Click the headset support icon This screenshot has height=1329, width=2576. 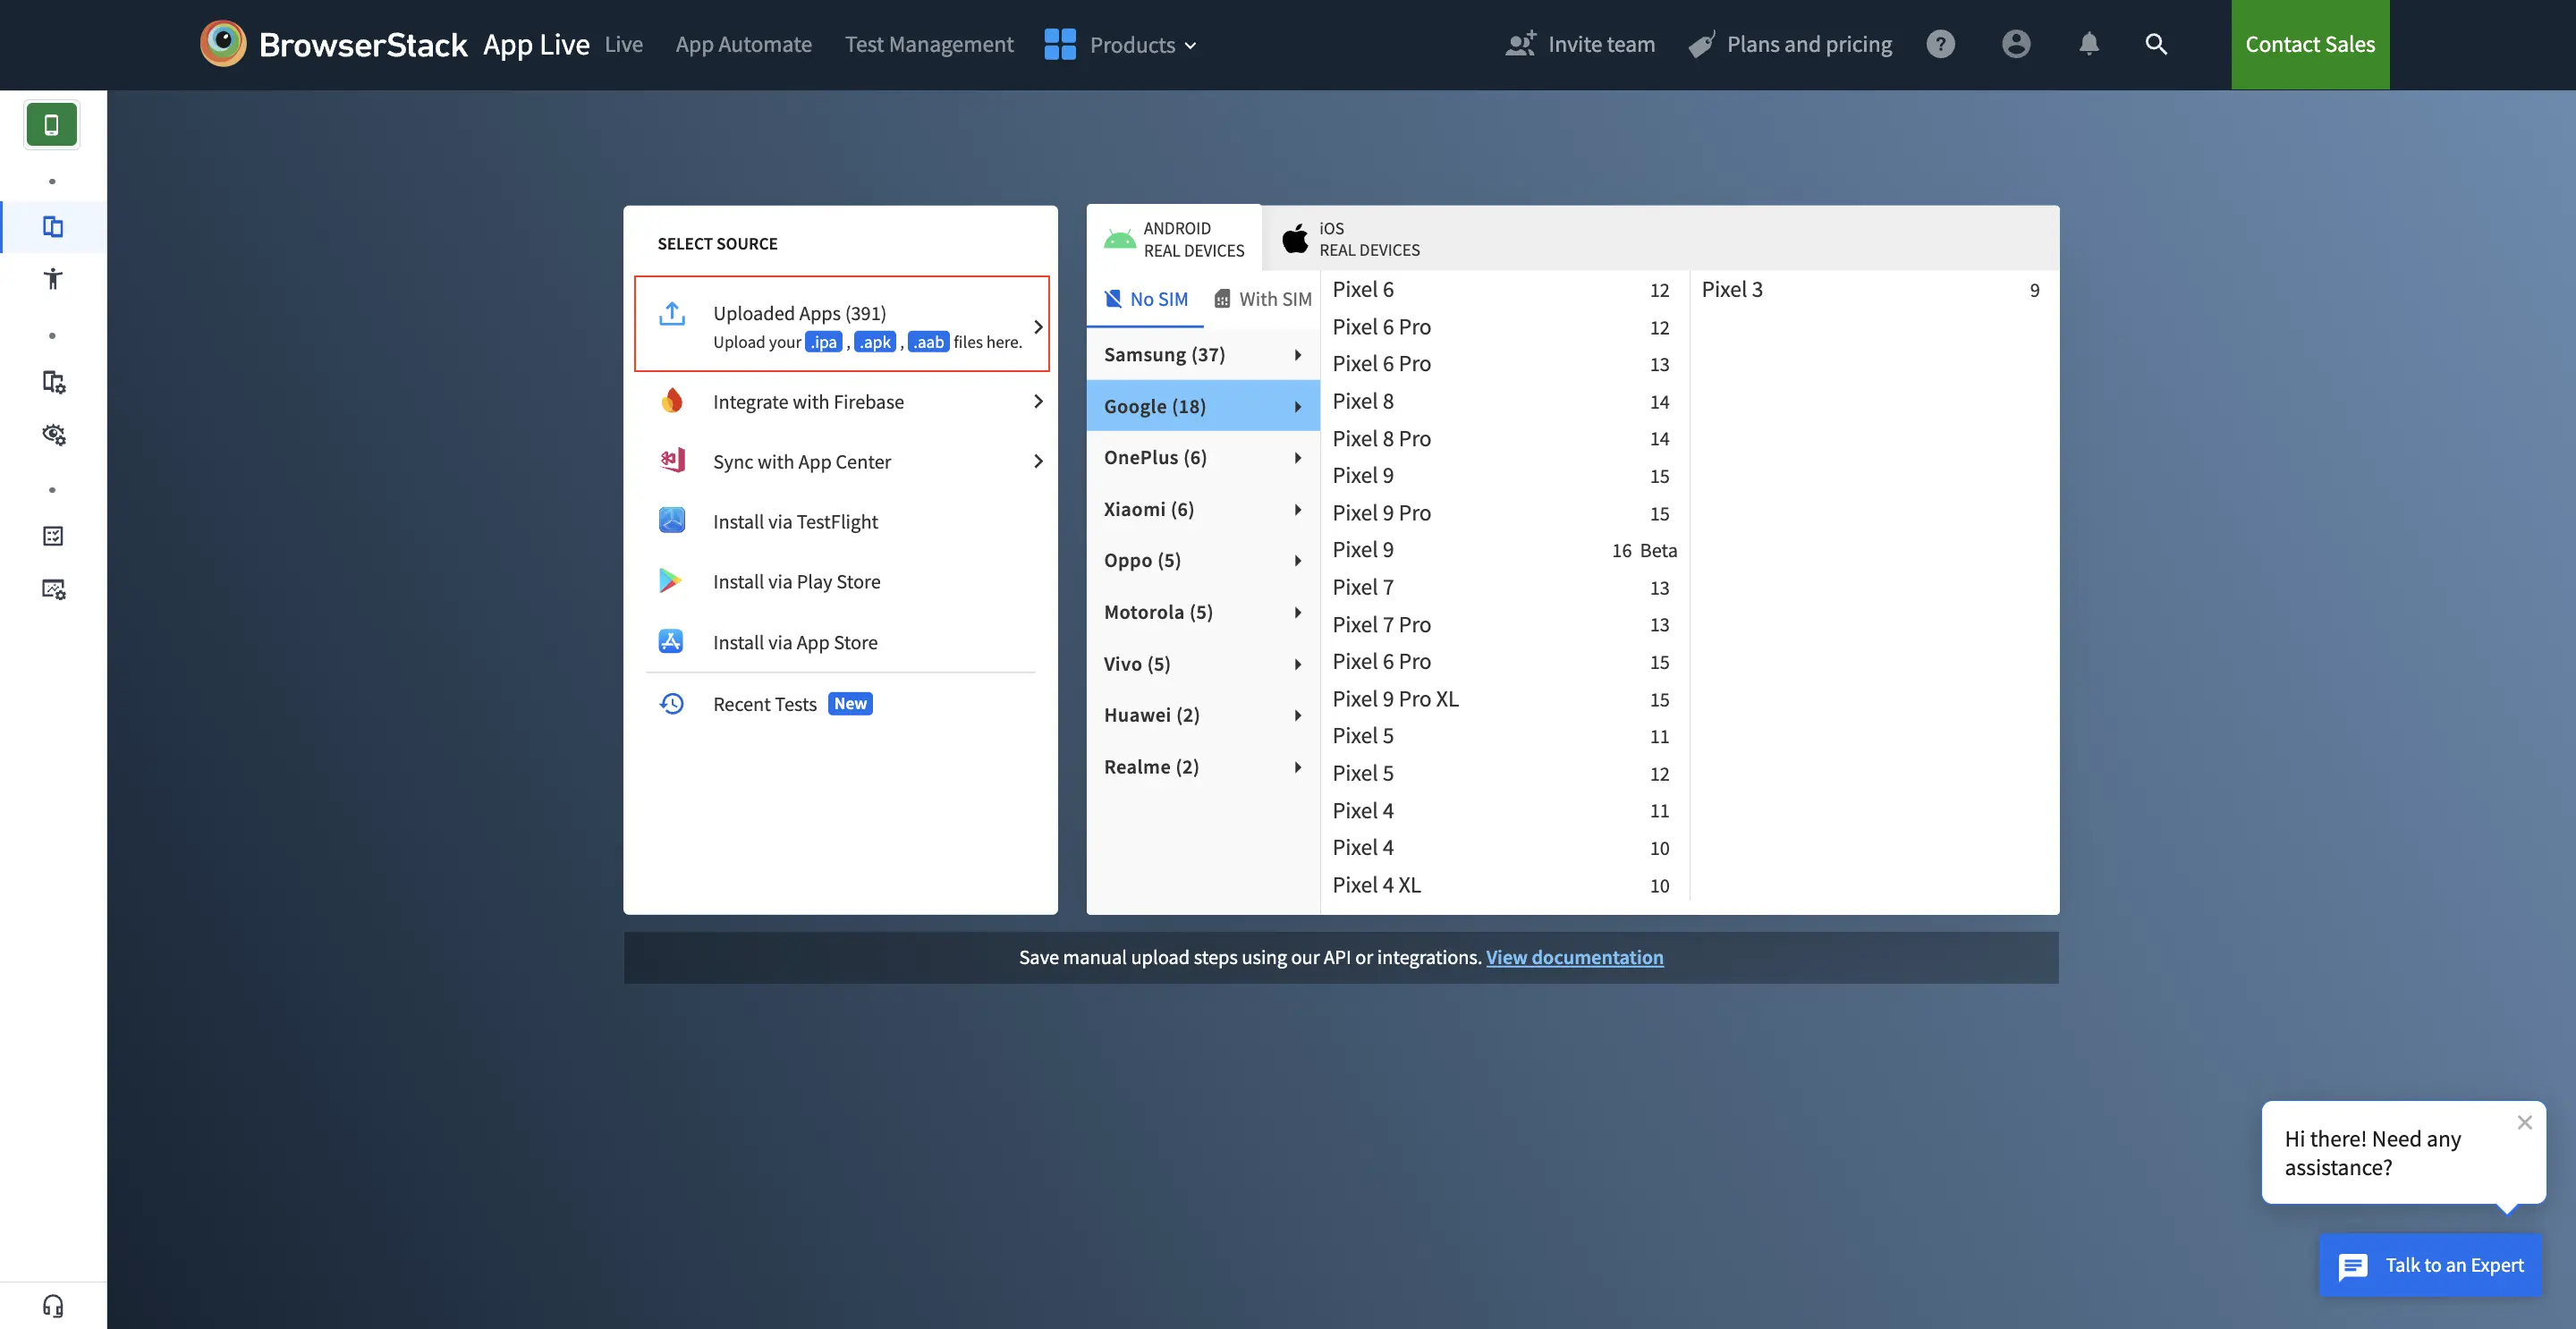(x=53, y=1306)
